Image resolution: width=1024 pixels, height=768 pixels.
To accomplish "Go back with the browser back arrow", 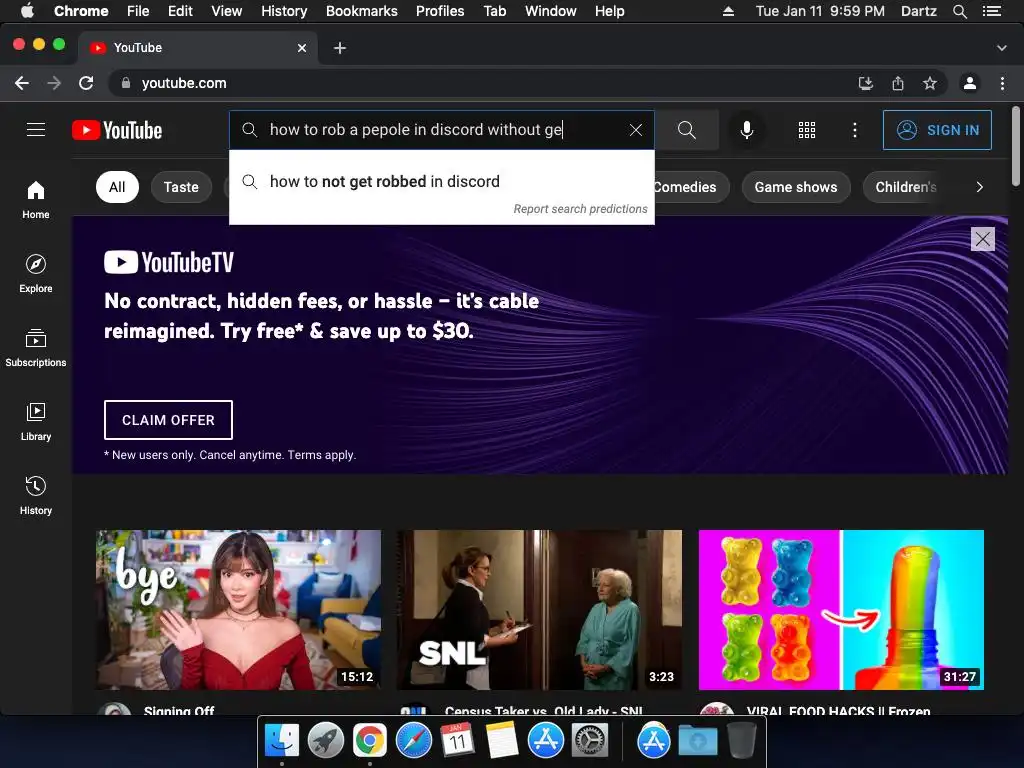I will (x=22, y=83).
